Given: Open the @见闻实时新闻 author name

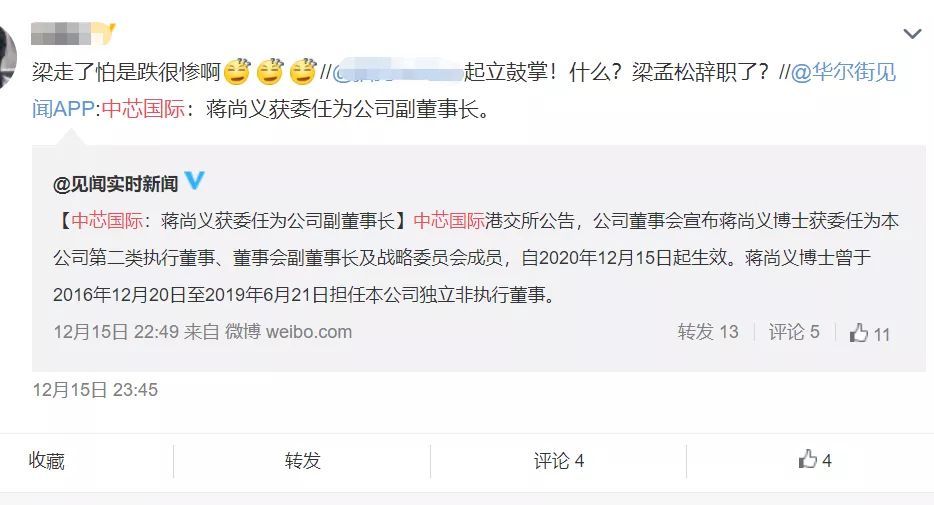Looking at the screenshot, I should point(116,184).
